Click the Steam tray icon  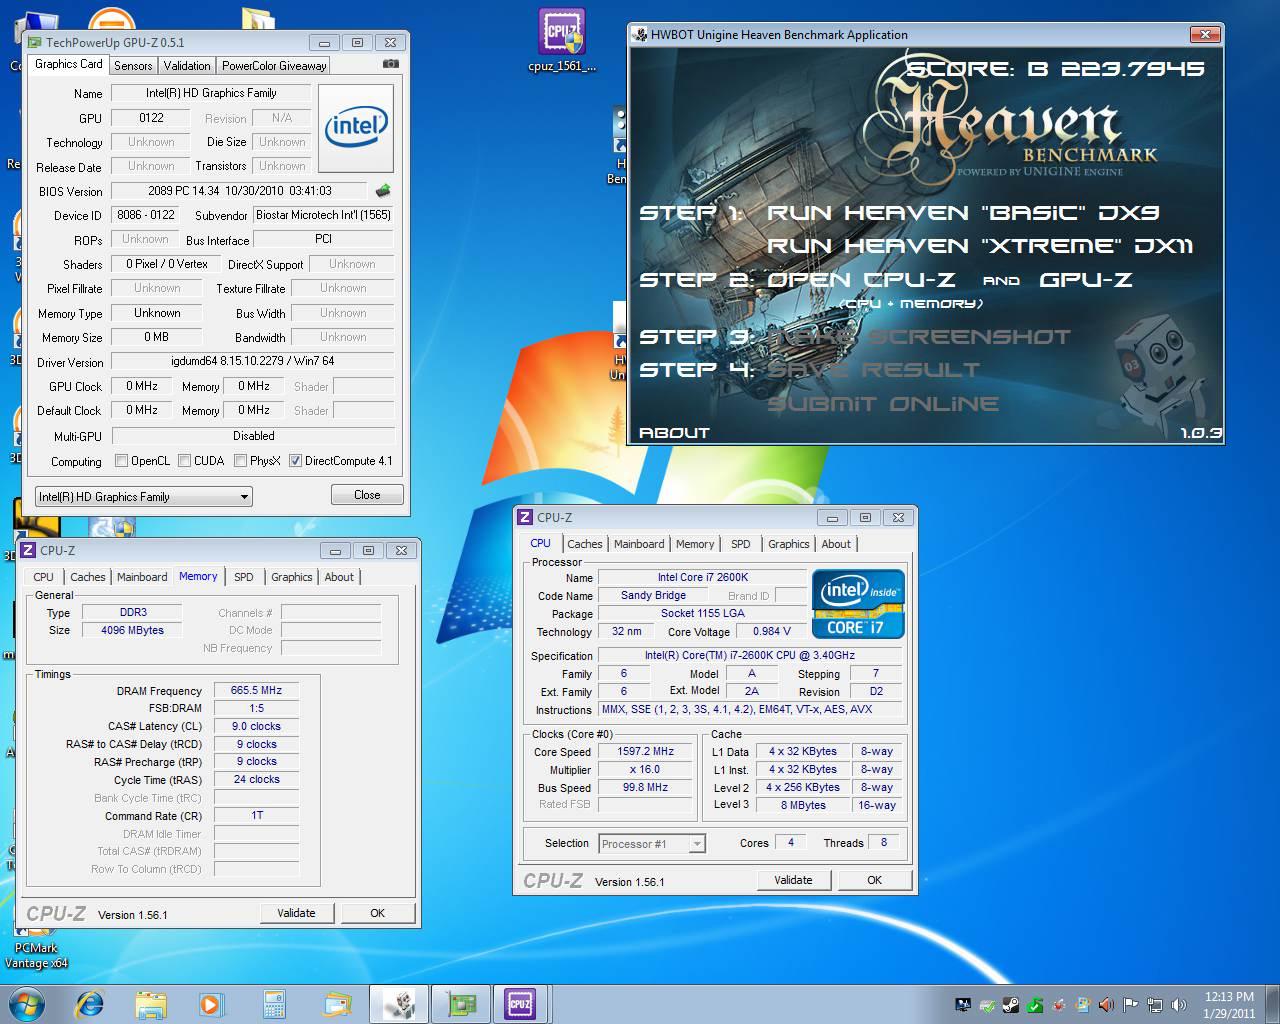1011,1005
